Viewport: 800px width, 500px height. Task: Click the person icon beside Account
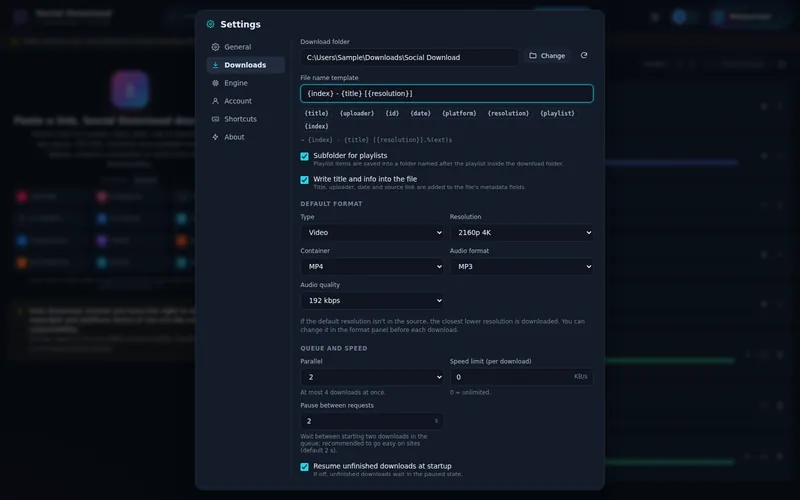pos(215,101)
